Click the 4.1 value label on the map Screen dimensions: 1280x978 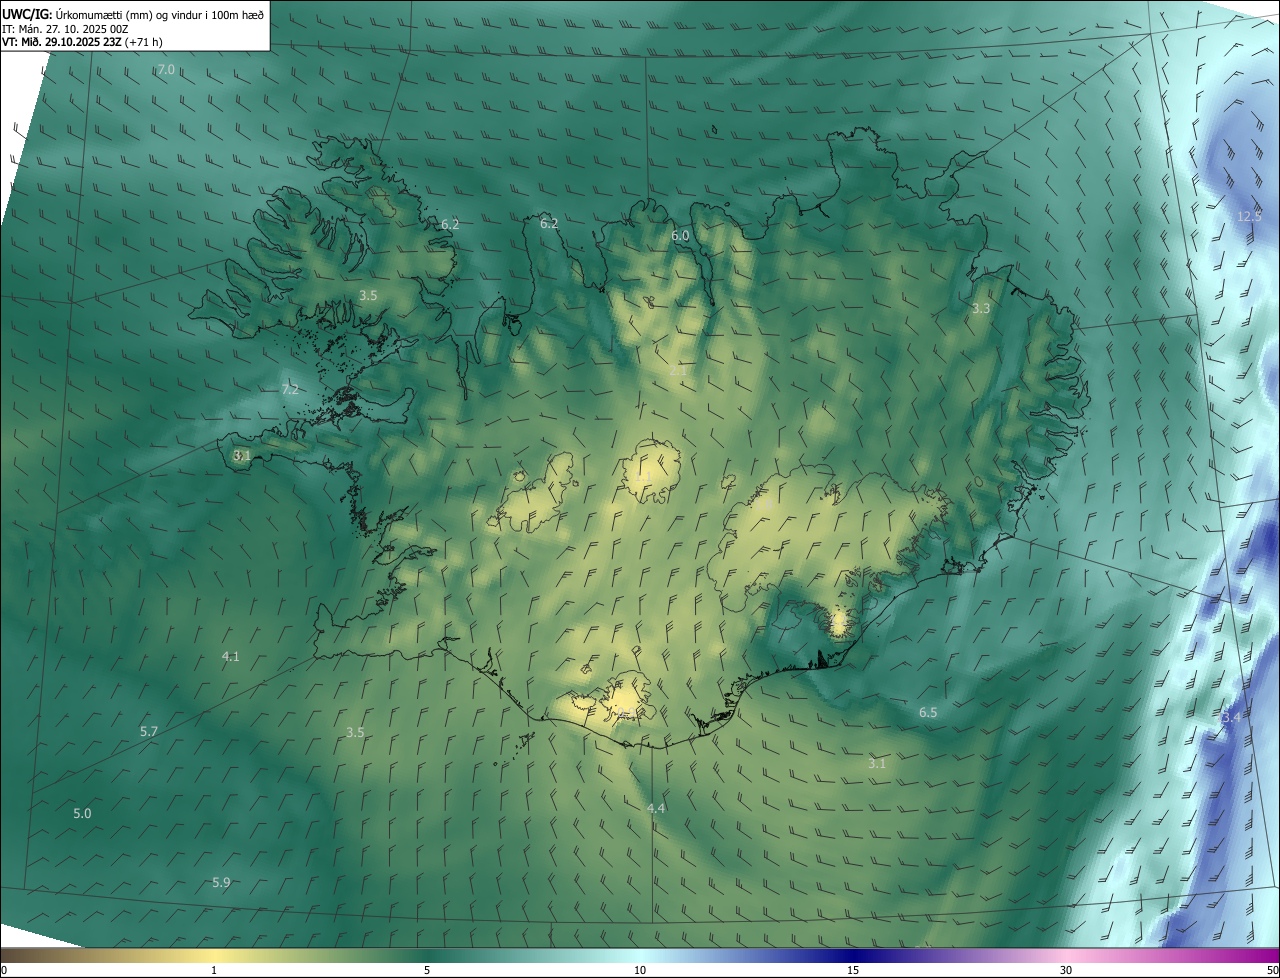pyautogui.click(x=230, y=656)
